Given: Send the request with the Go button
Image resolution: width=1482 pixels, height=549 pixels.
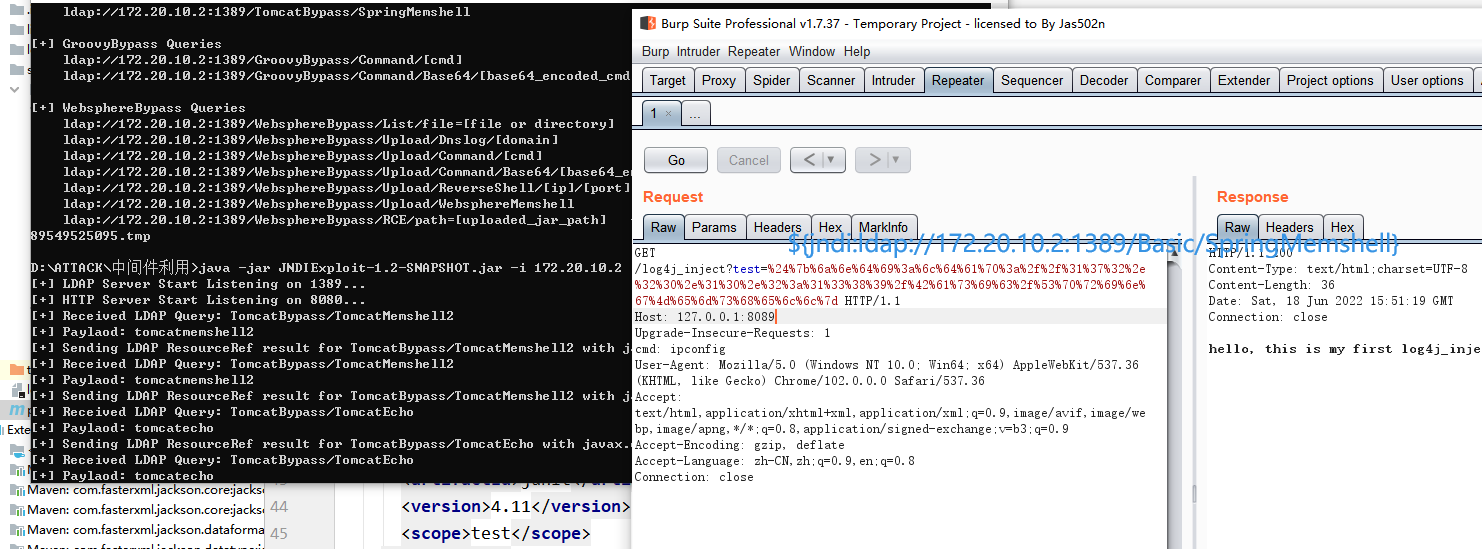Looking at the screenshot, I should coord(676,160).
